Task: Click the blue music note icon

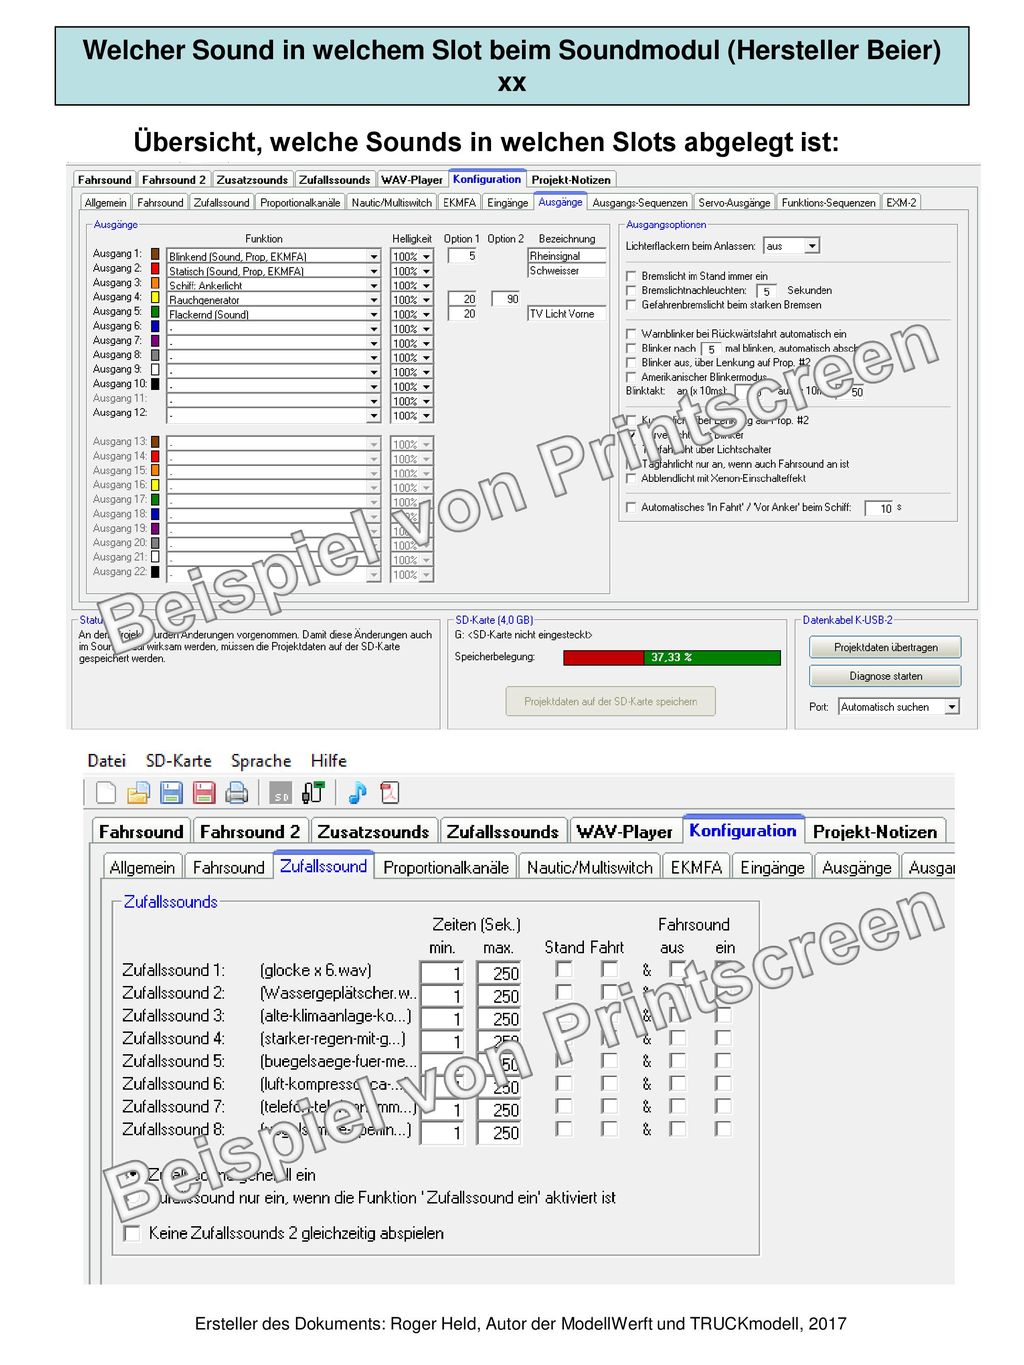Action: 357,793
